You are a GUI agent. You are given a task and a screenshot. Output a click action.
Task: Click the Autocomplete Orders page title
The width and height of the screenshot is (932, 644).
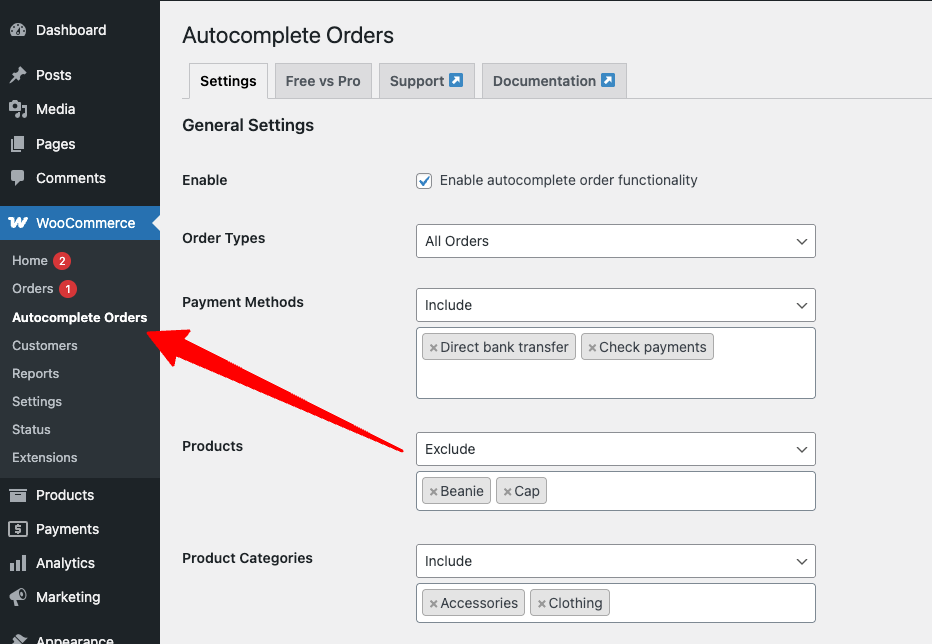coord(288,35)
